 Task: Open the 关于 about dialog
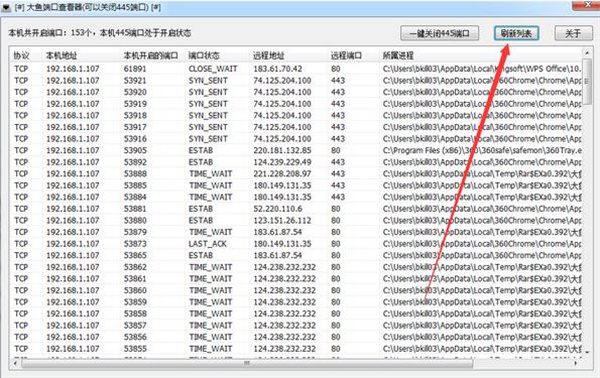573,33
